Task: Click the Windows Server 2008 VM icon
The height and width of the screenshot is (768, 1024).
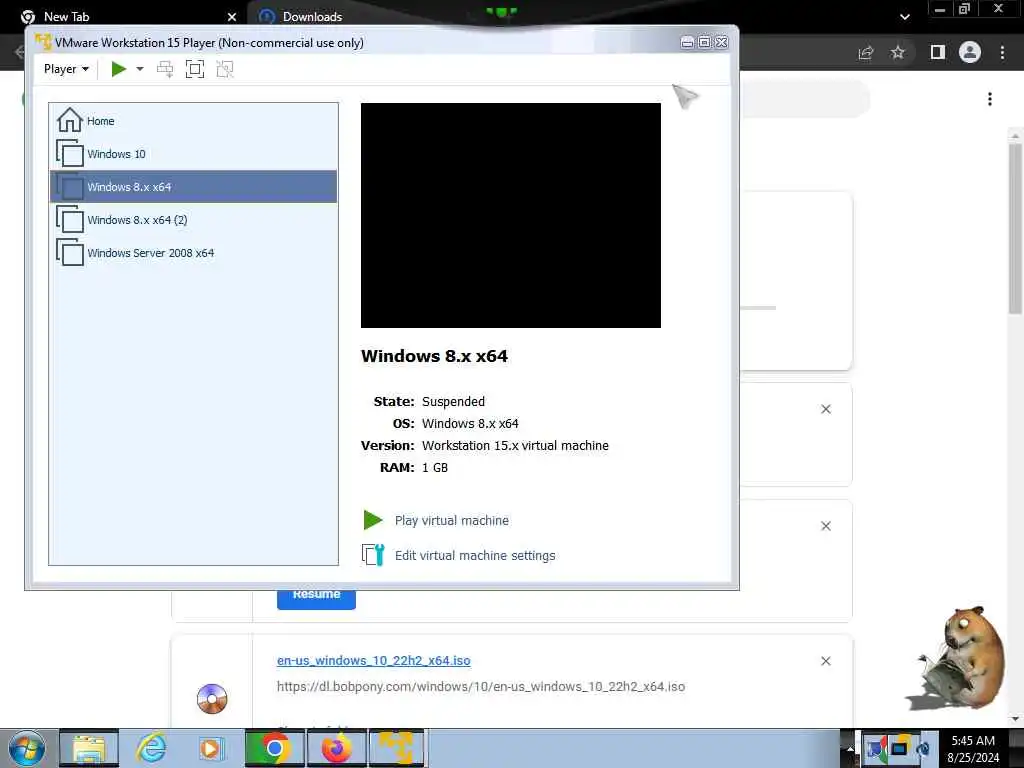Action: (70, 253)
